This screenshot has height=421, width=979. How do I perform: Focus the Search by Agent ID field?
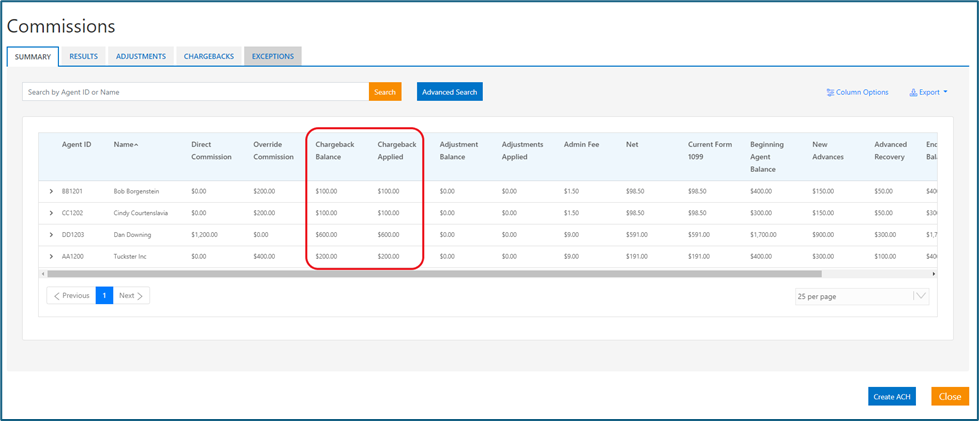click(195, 92)
